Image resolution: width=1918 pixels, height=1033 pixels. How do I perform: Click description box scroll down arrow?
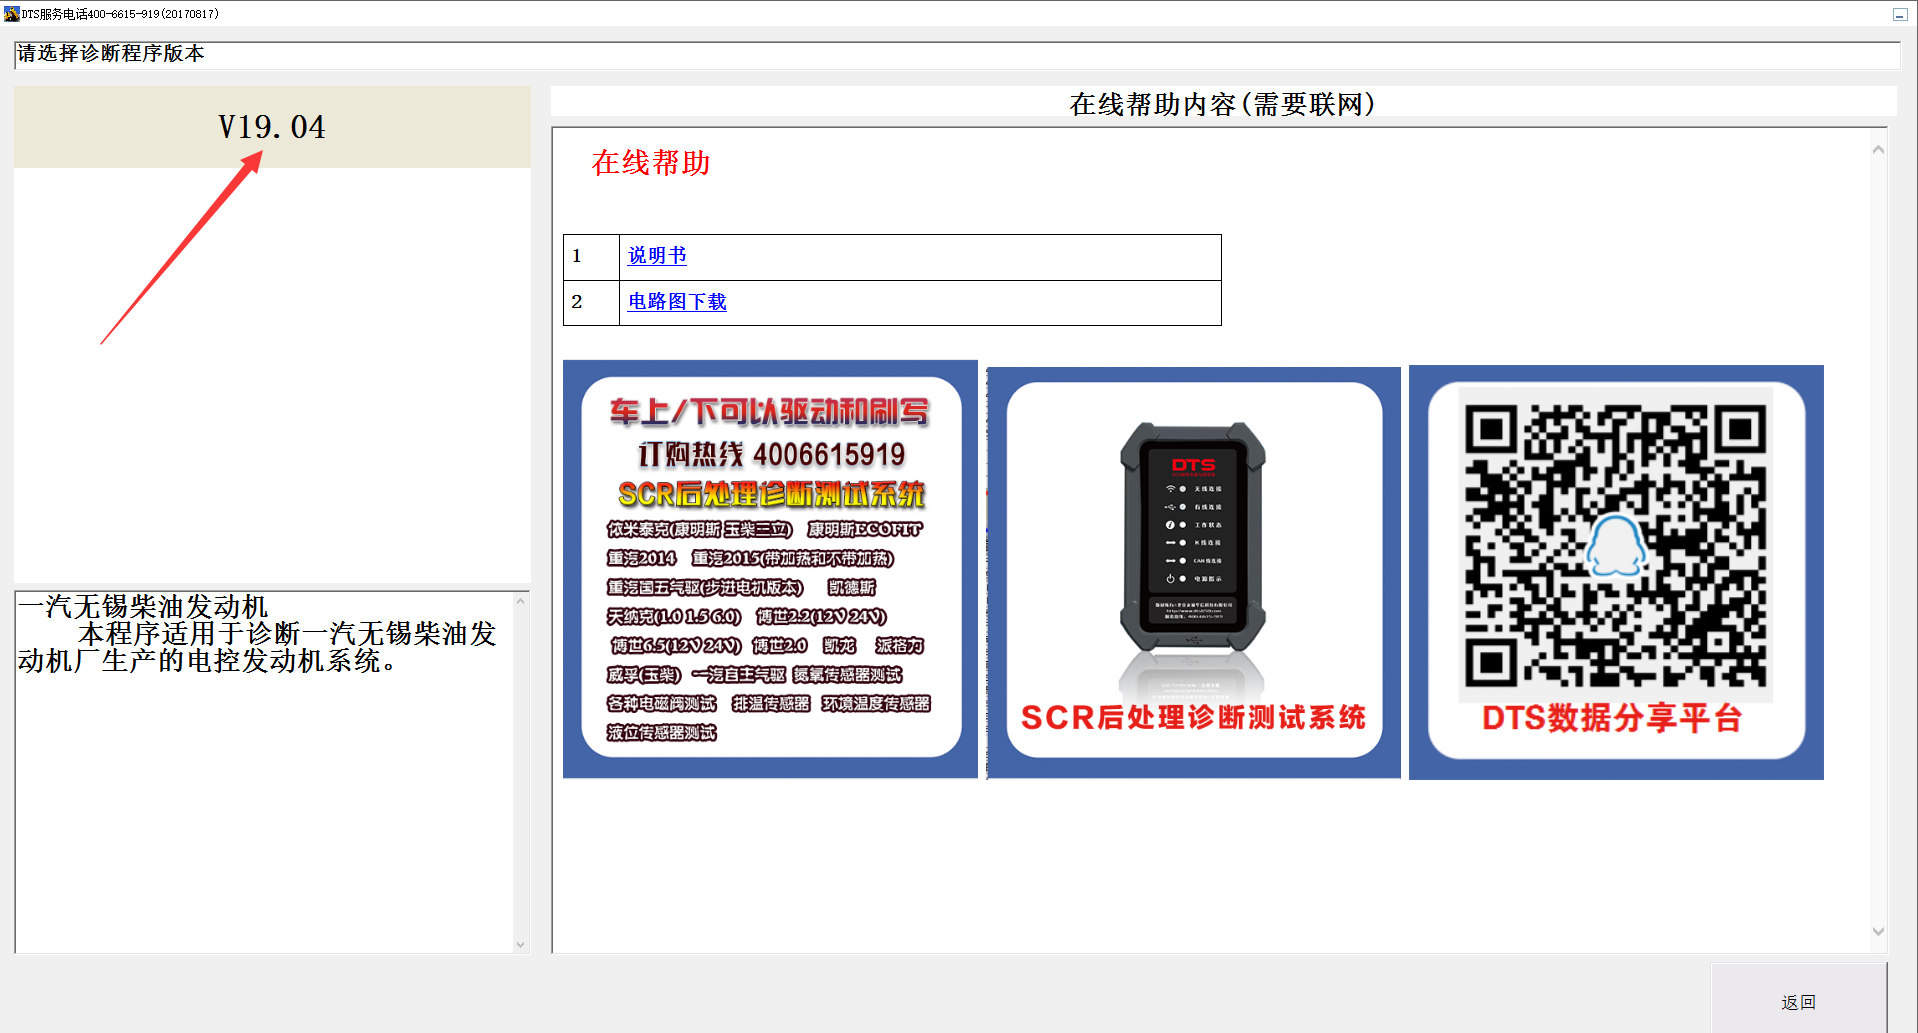pos(520,944)
